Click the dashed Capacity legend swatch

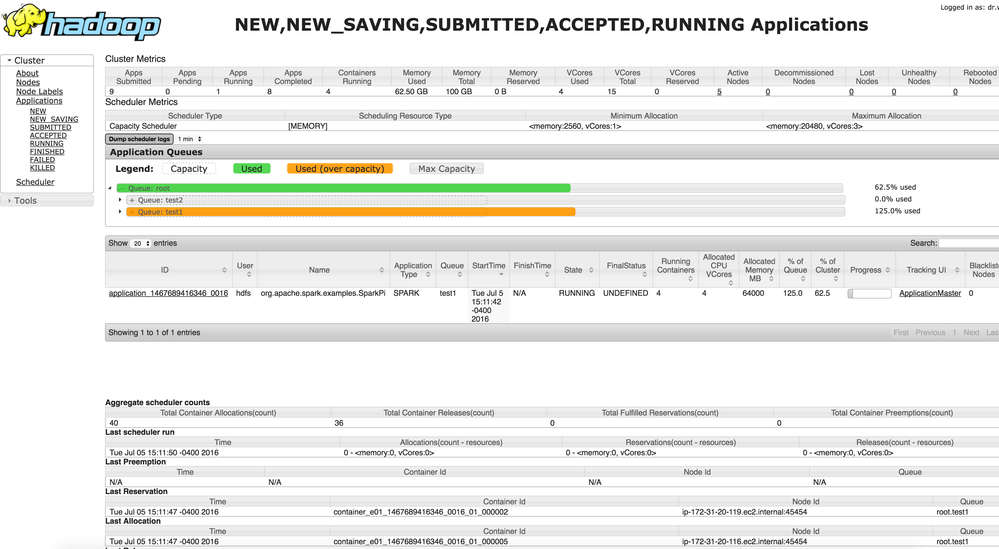pos(189,169)
